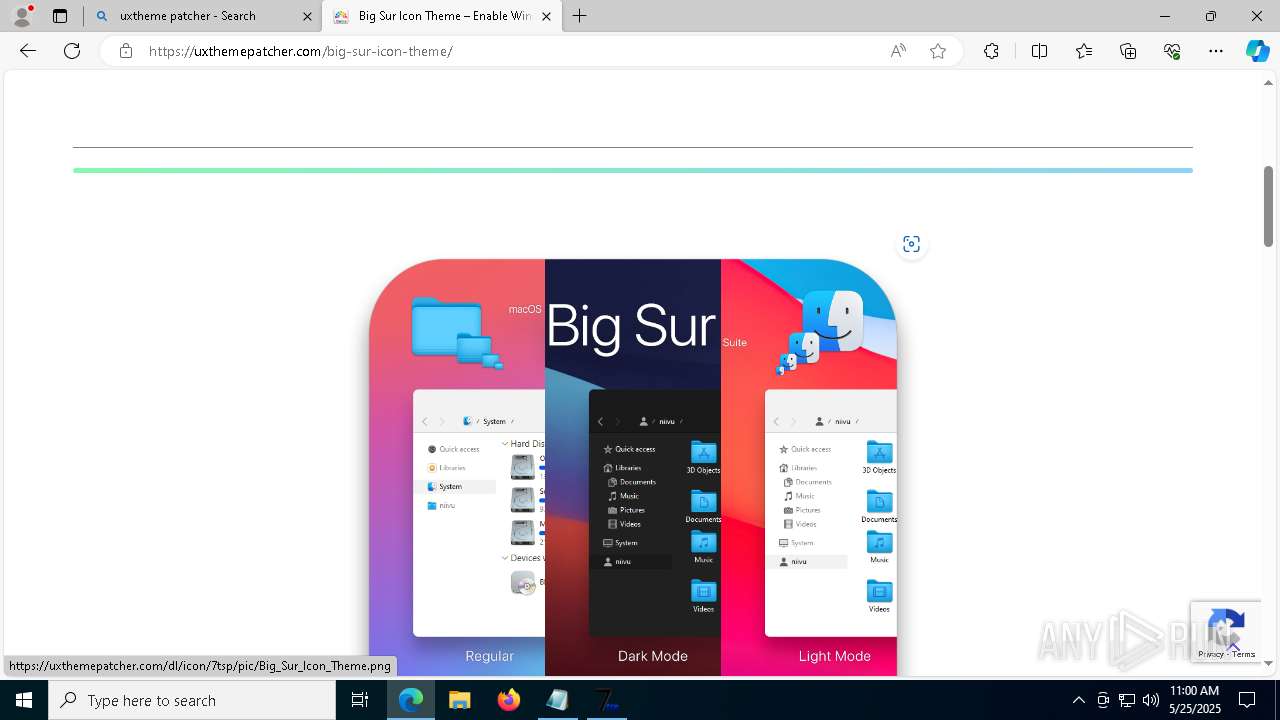Viewport: 1280px width, 720px height.
Task: Show hidden system tray icons
Action: 1078,700
